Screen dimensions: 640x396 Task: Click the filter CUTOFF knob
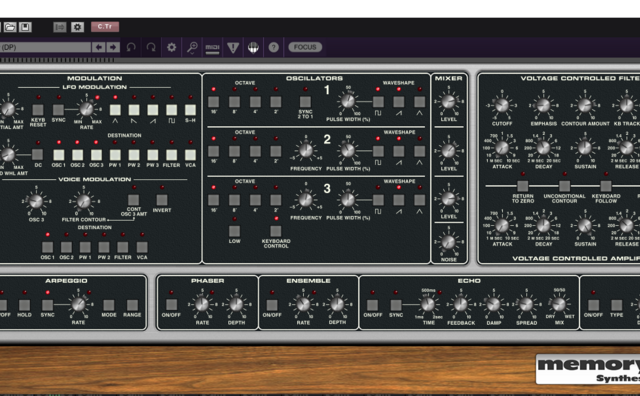pyautogui.click(x=502, y=105)
